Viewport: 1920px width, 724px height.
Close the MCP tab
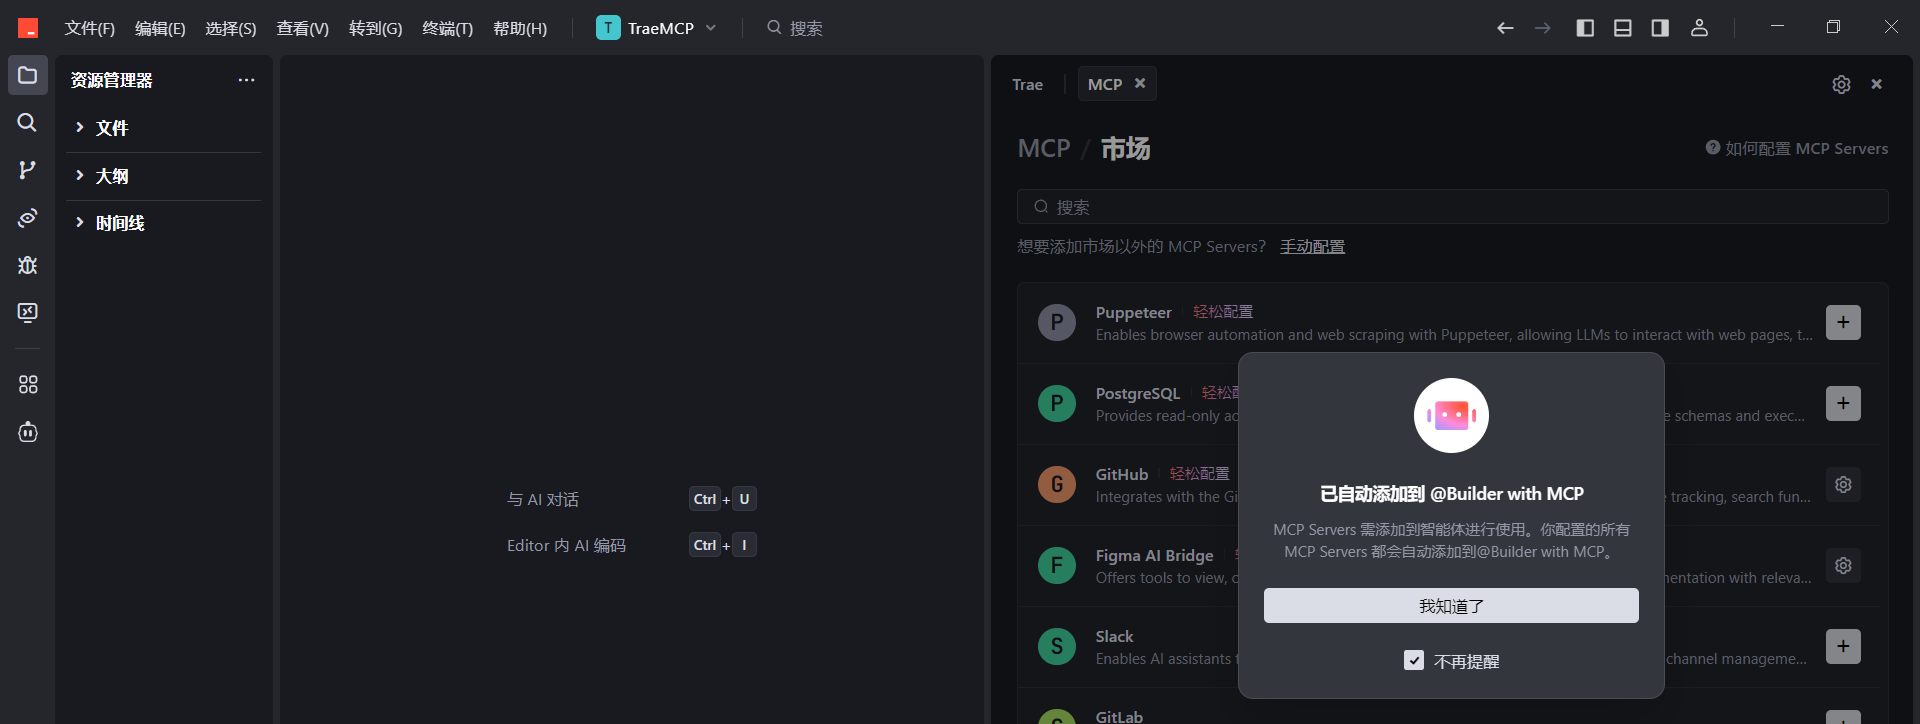[x=1140, y=83]
